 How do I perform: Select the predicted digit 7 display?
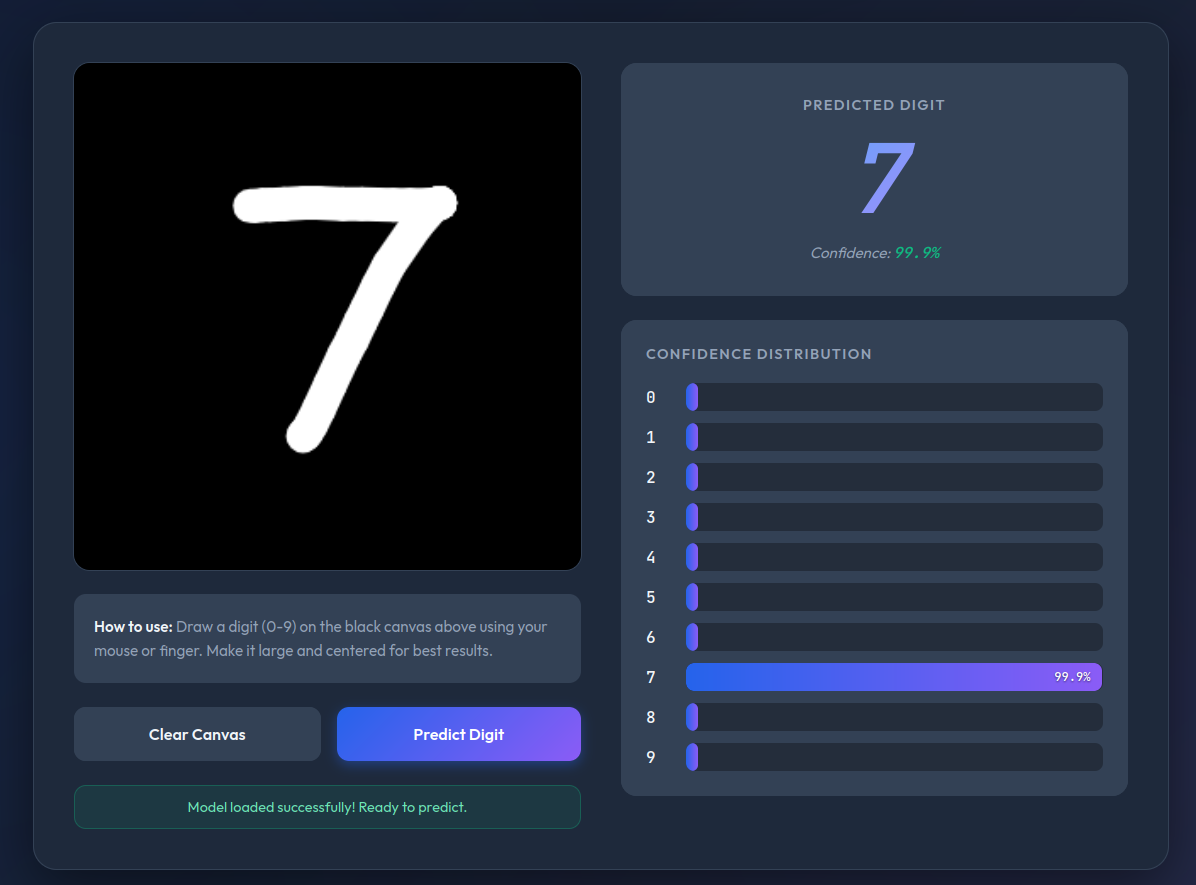(887, 180)
